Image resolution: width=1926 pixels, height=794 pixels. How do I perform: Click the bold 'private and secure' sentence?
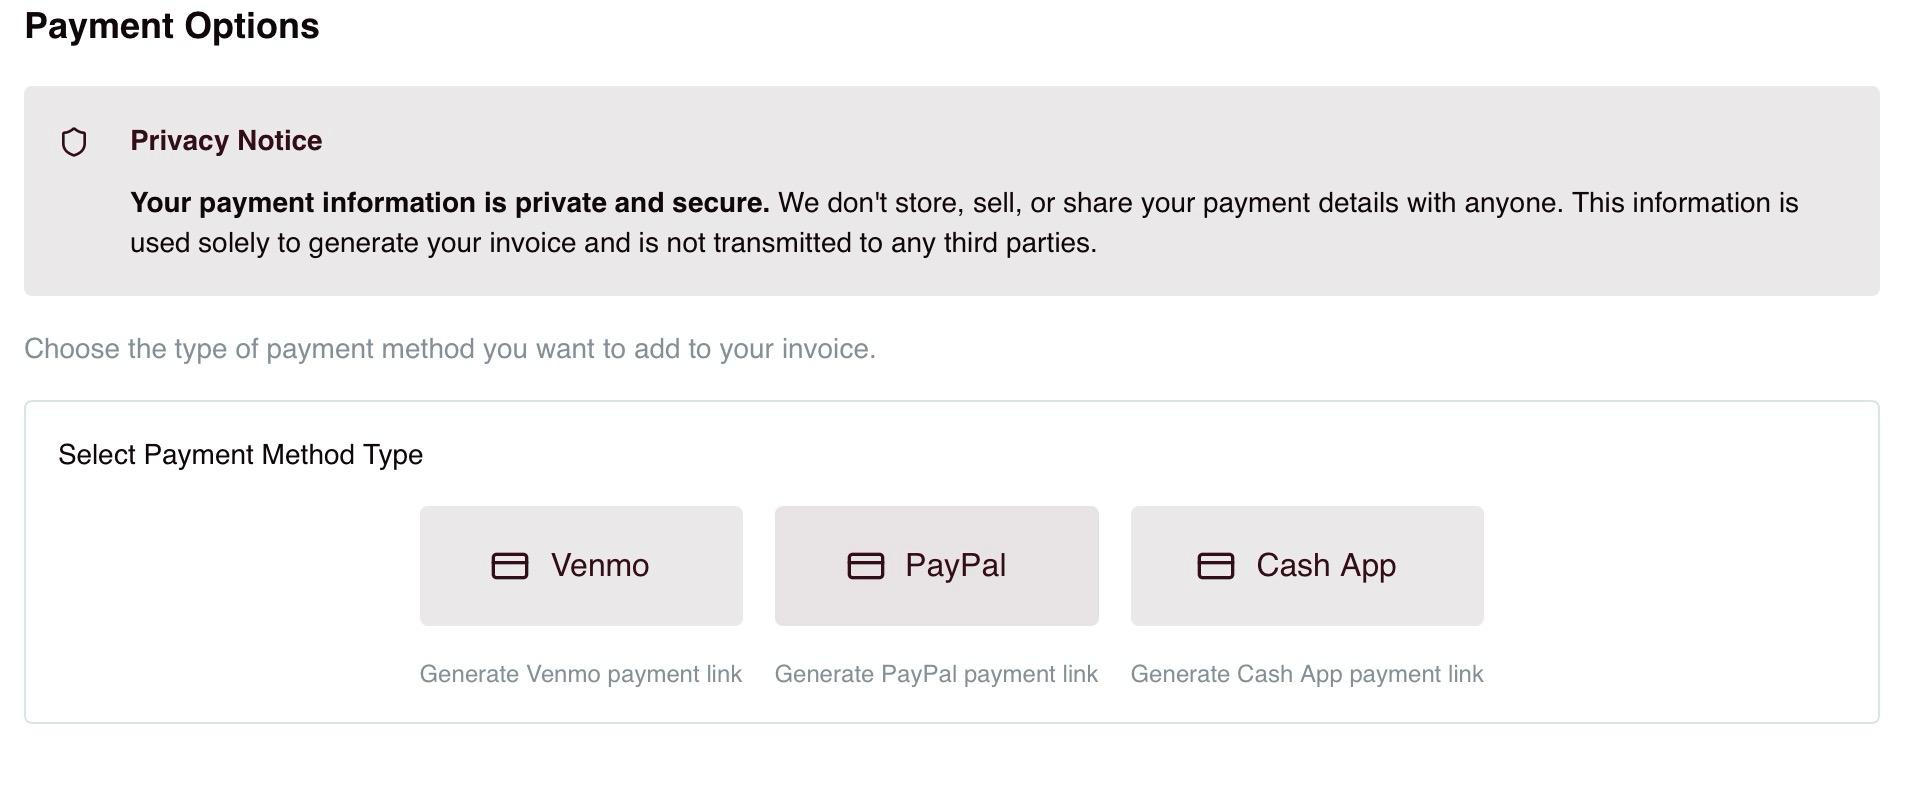450,203
